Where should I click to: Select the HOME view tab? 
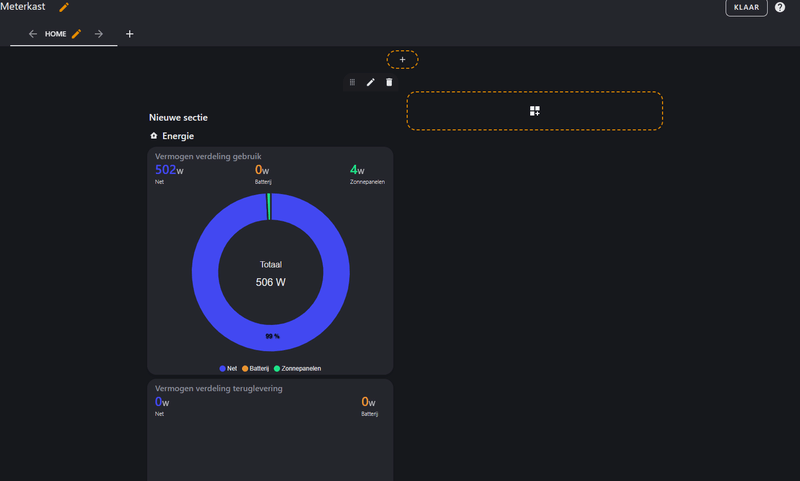point(55,34)
